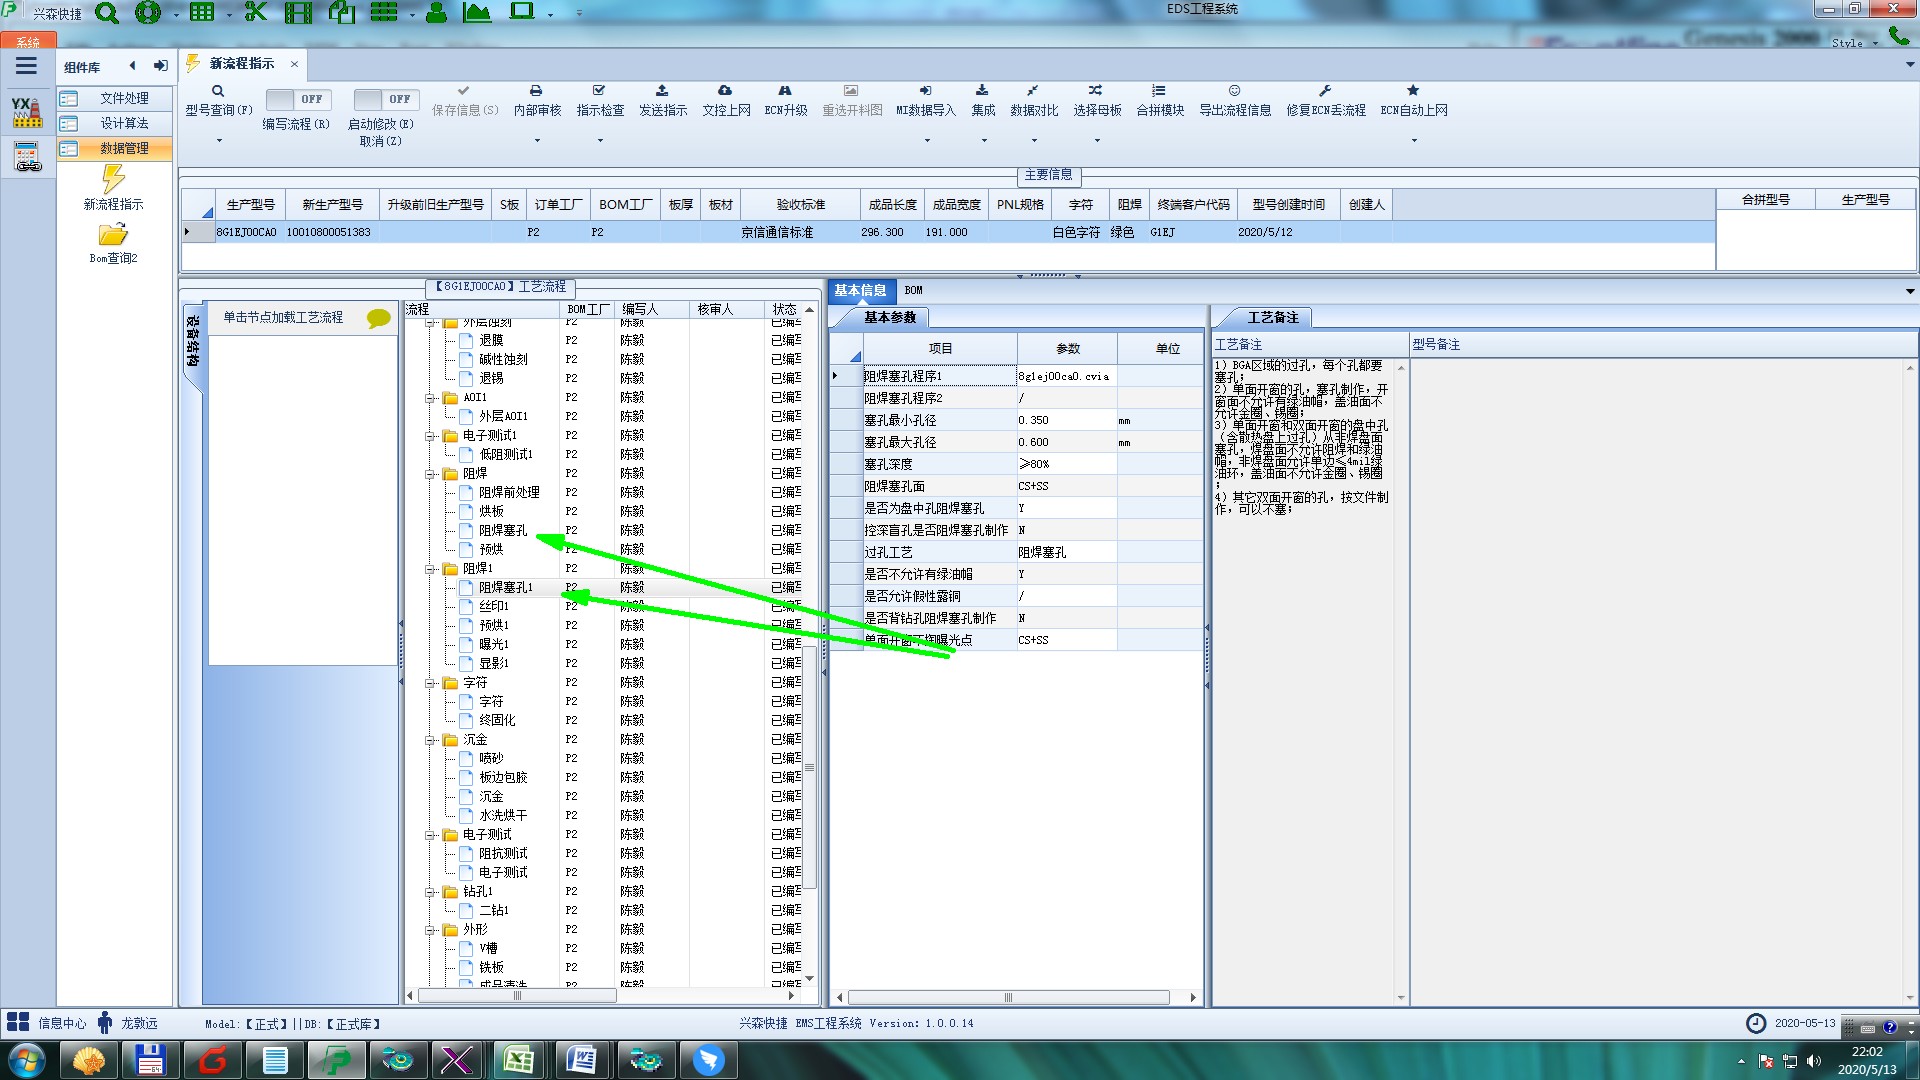Click the 文控上网 cloud icon

pyautogui.click(x=725, y=91)
